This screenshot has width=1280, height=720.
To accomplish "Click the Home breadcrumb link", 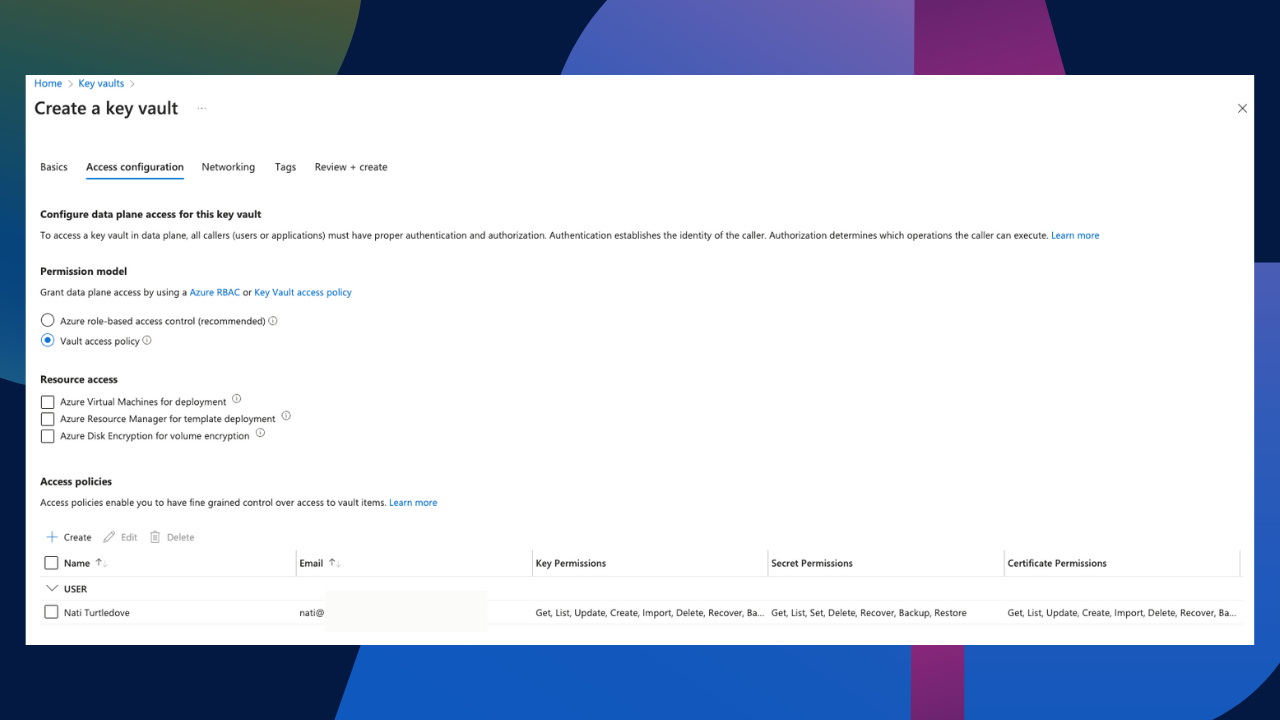I will (x=48, y=83).
